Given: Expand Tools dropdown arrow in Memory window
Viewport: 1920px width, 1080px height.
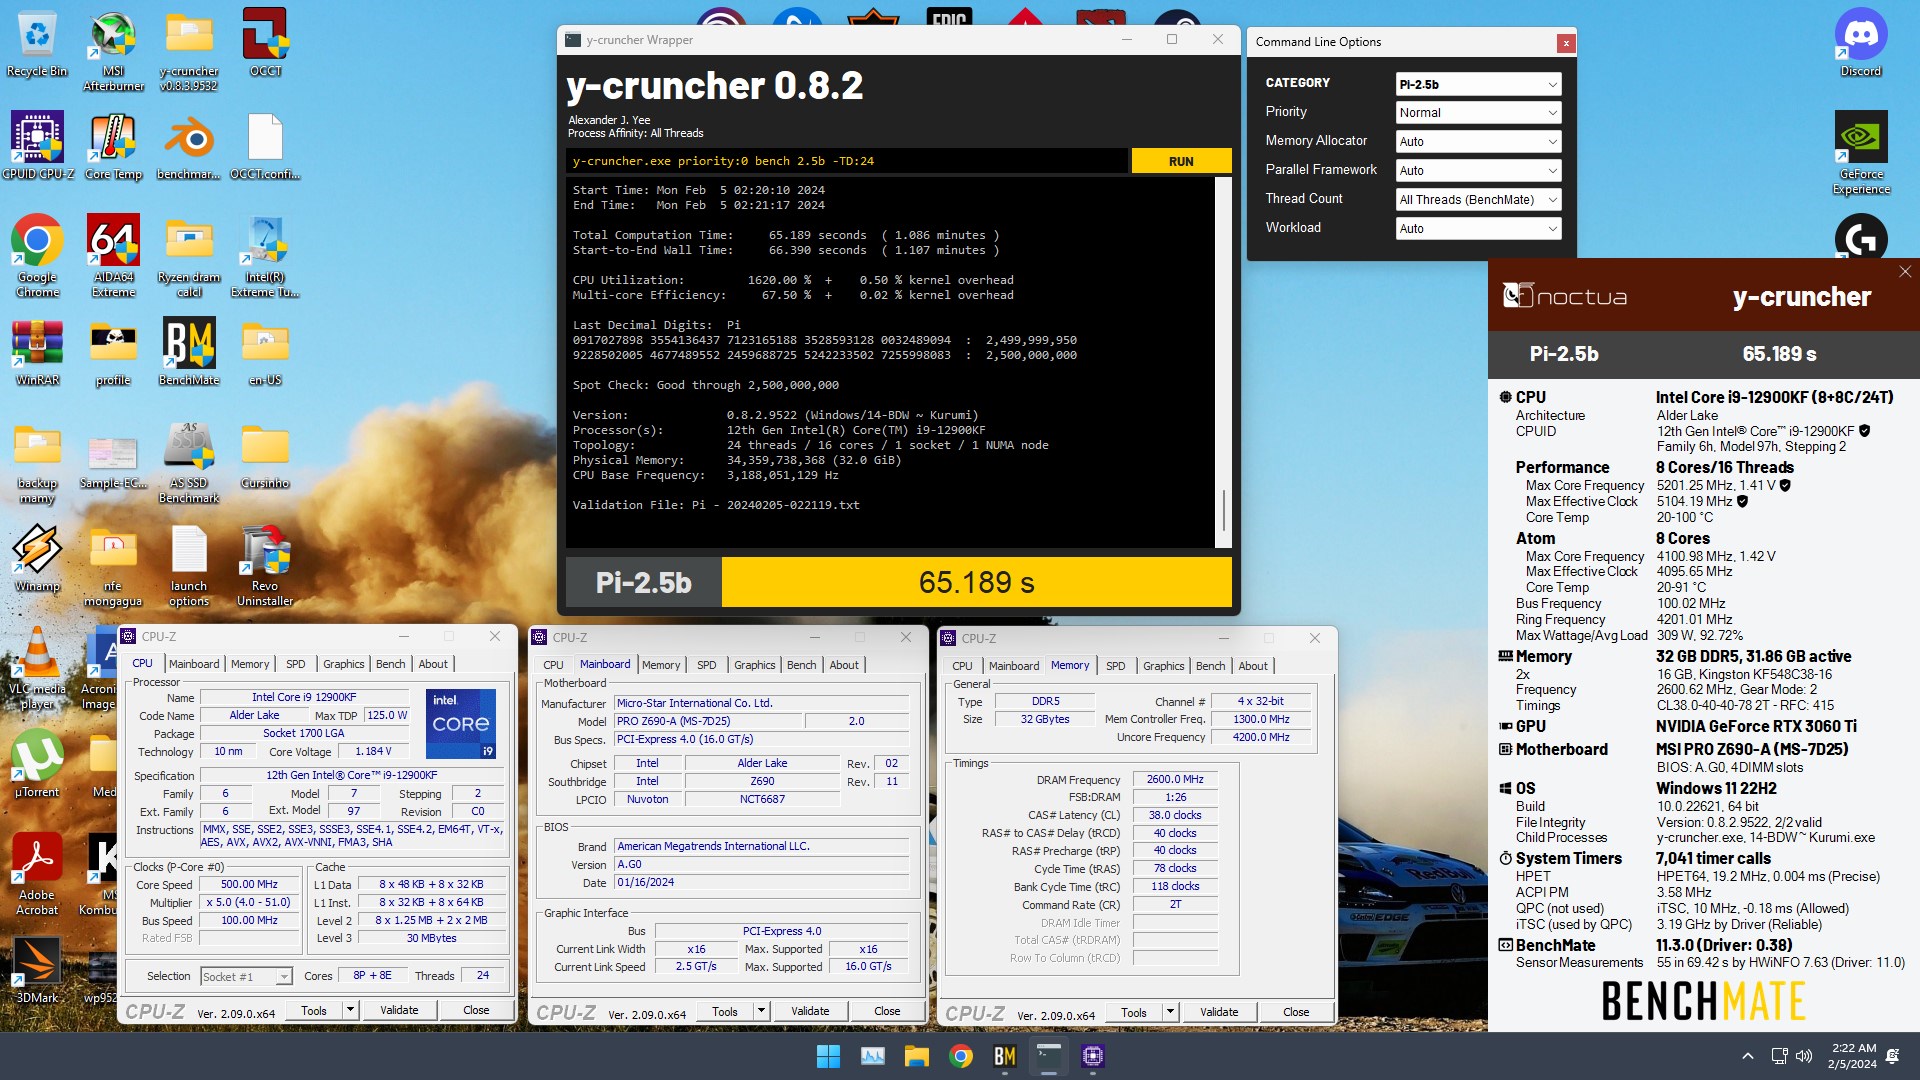Looking at the screenshot, I should tap(1170, 1012).
